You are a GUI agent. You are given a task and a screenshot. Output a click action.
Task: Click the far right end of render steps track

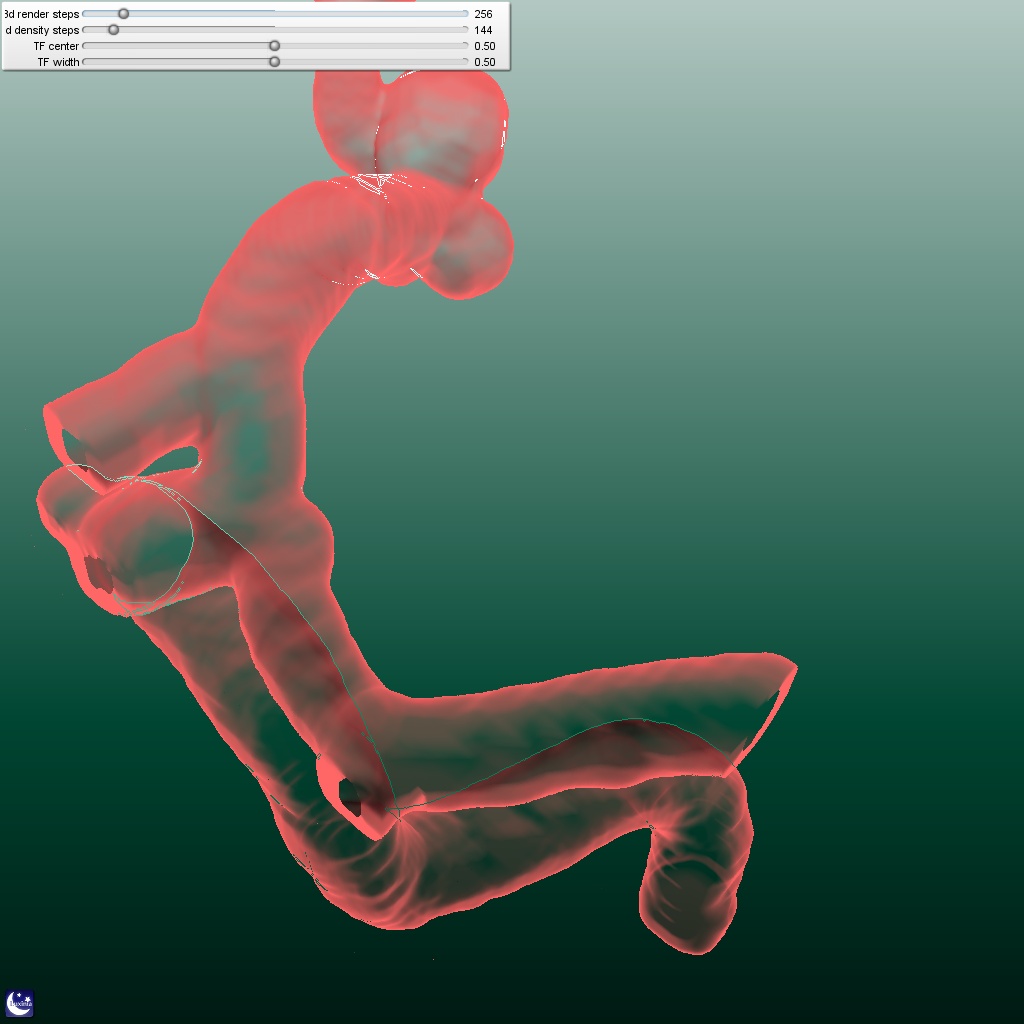(x=465, y=14)
